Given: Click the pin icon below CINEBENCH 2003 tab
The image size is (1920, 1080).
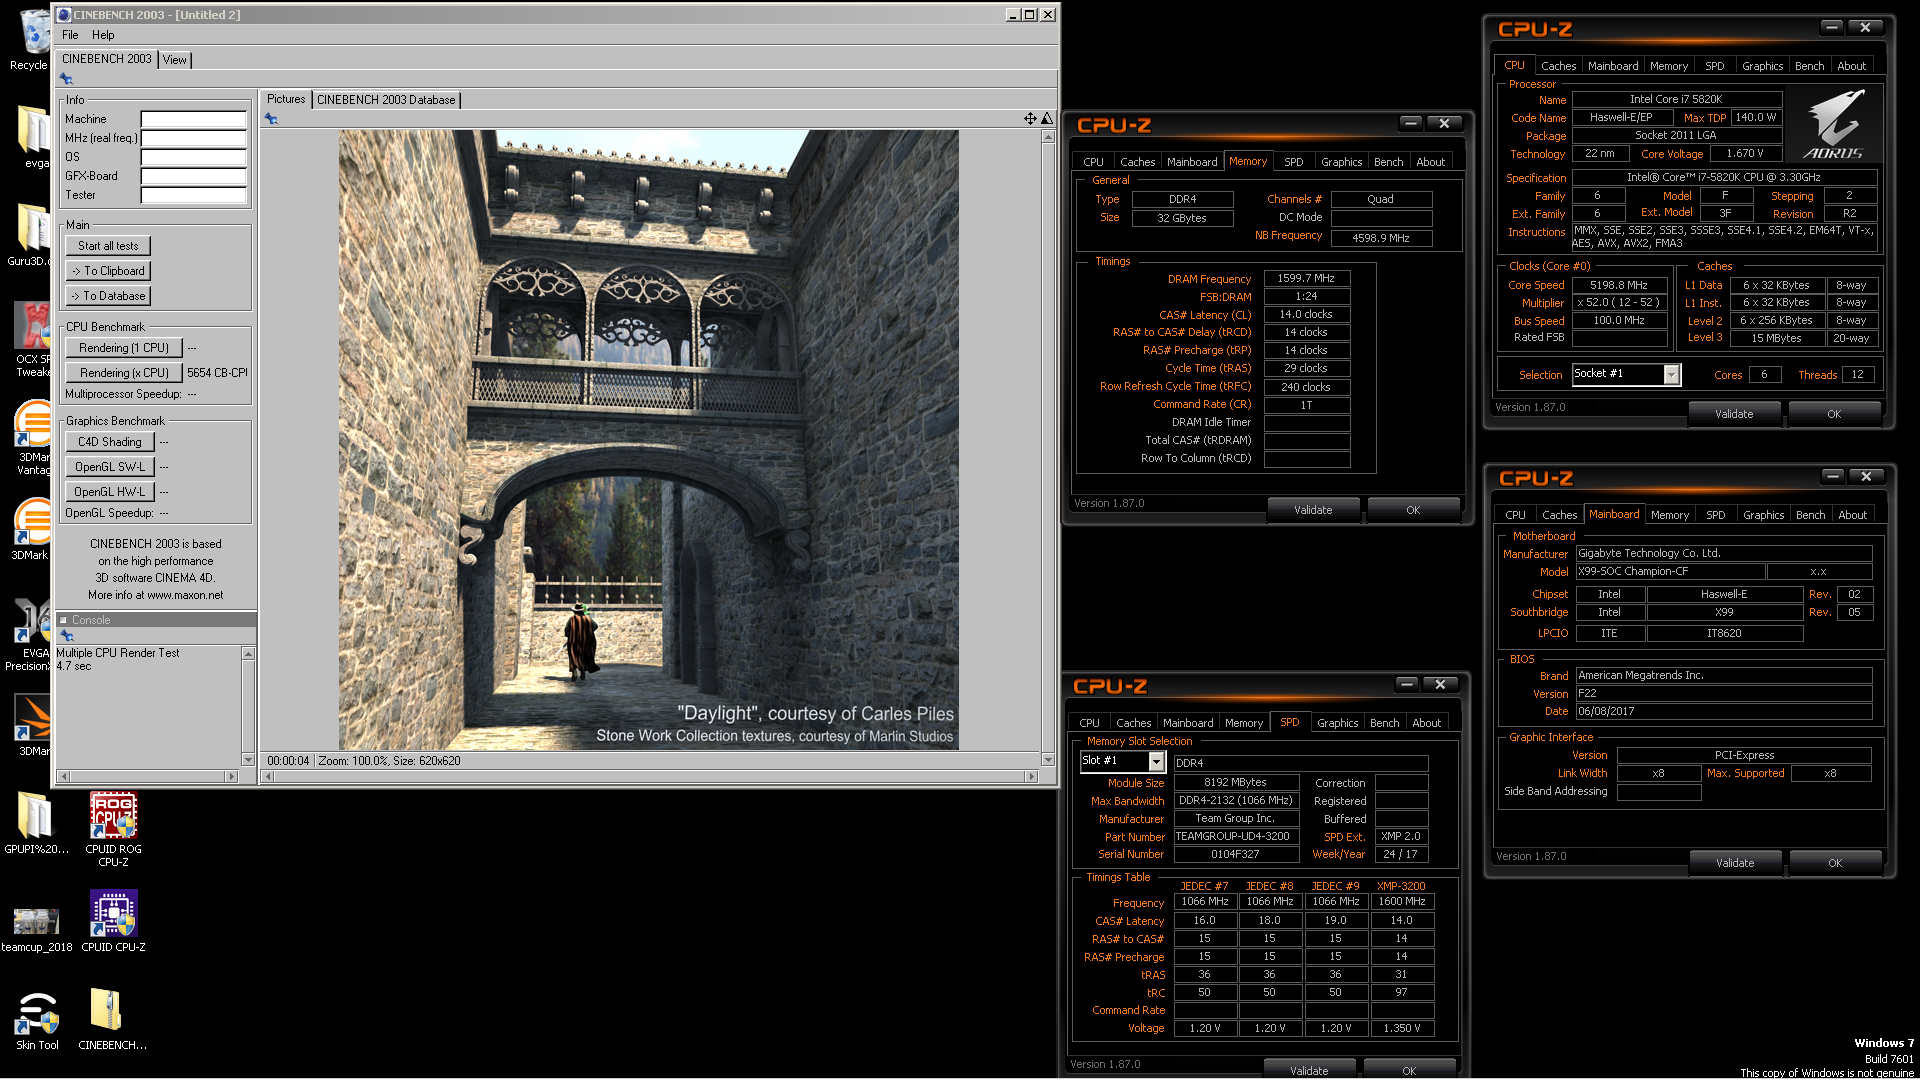Looking at the screenshot, I should point(66,79).
